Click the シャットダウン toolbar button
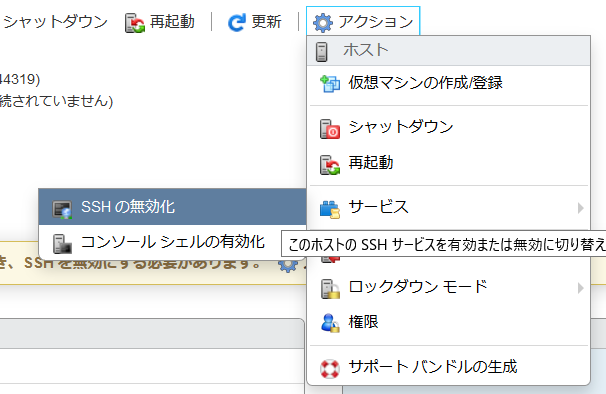 pyautogui.click(x=54, y=22)
